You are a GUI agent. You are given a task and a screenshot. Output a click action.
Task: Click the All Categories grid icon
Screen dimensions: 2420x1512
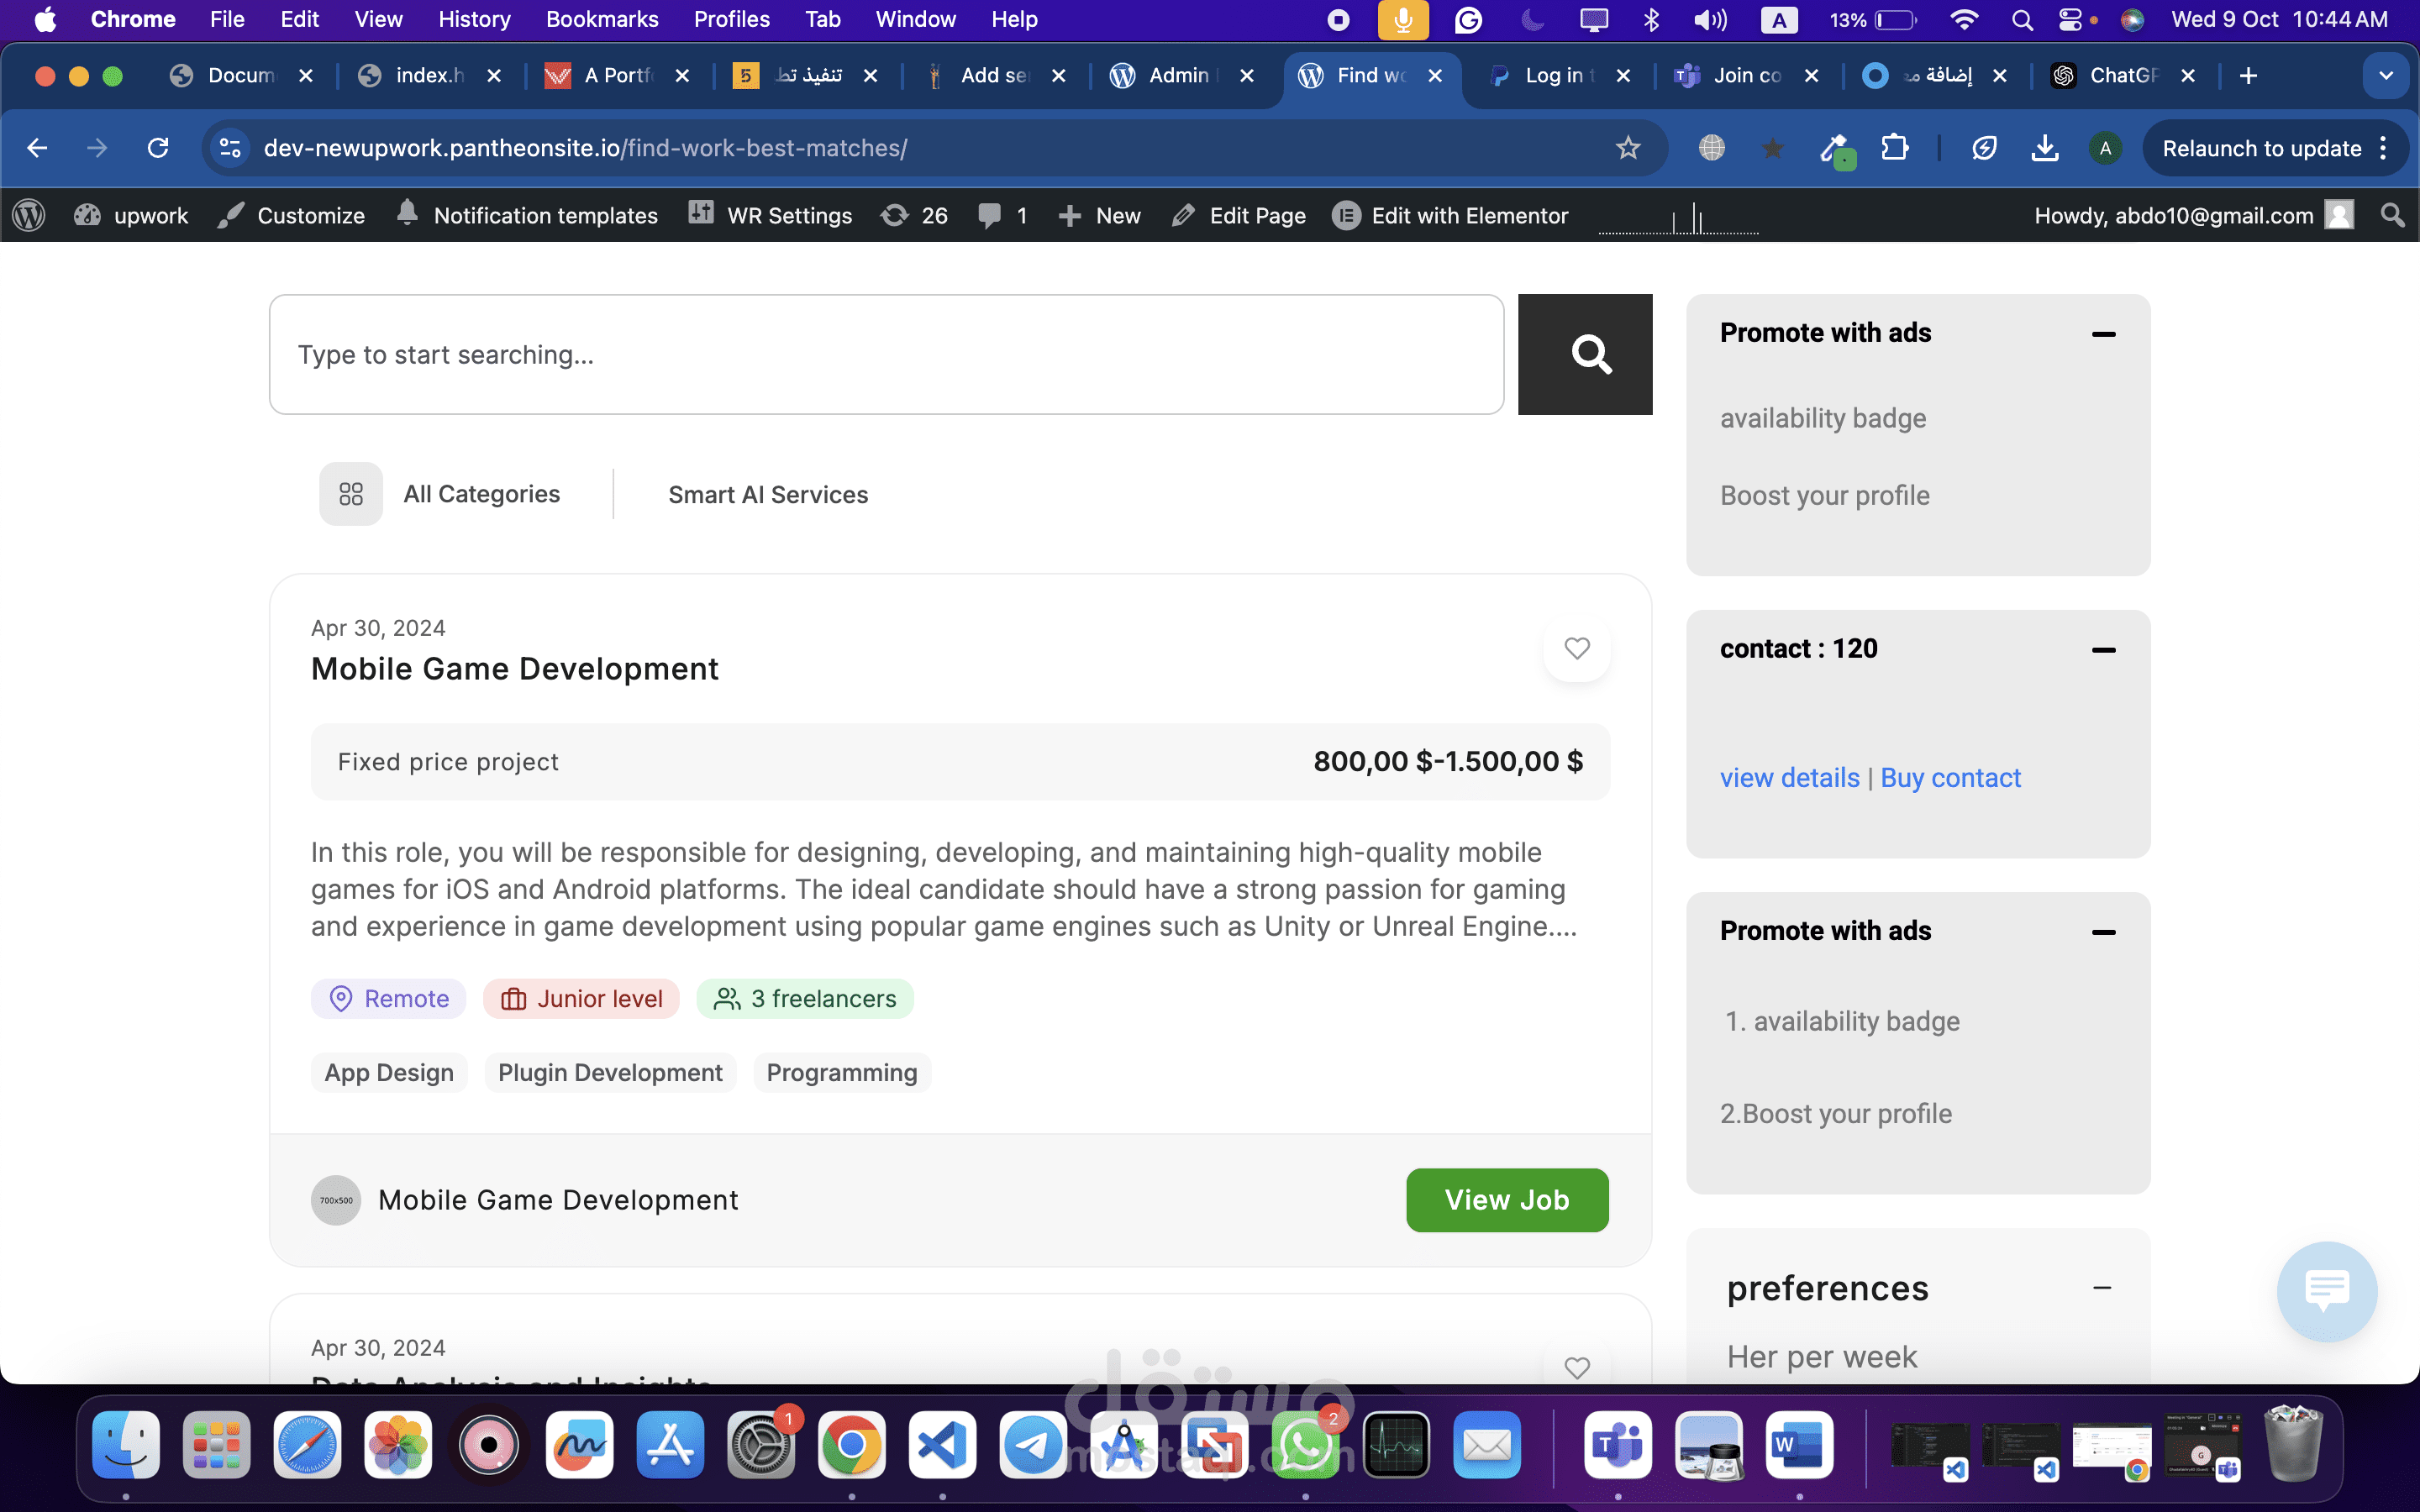(350, 494)
